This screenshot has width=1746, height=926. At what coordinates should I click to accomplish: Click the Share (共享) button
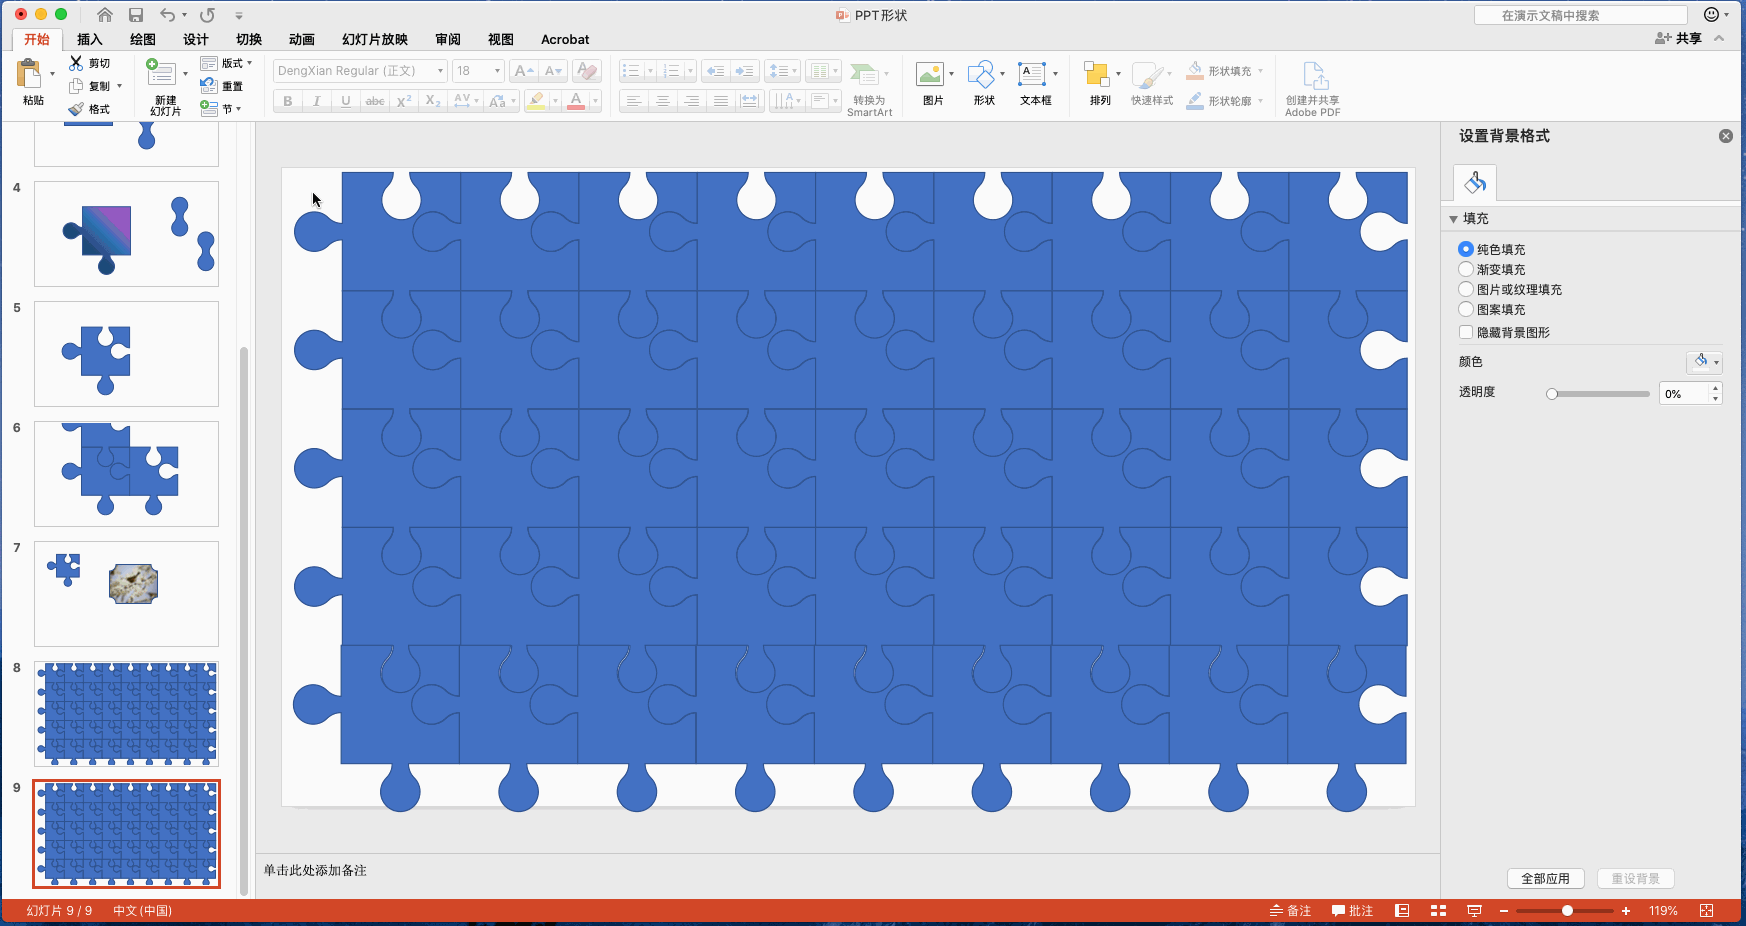pyautogui.click(x=1679, y=39)
